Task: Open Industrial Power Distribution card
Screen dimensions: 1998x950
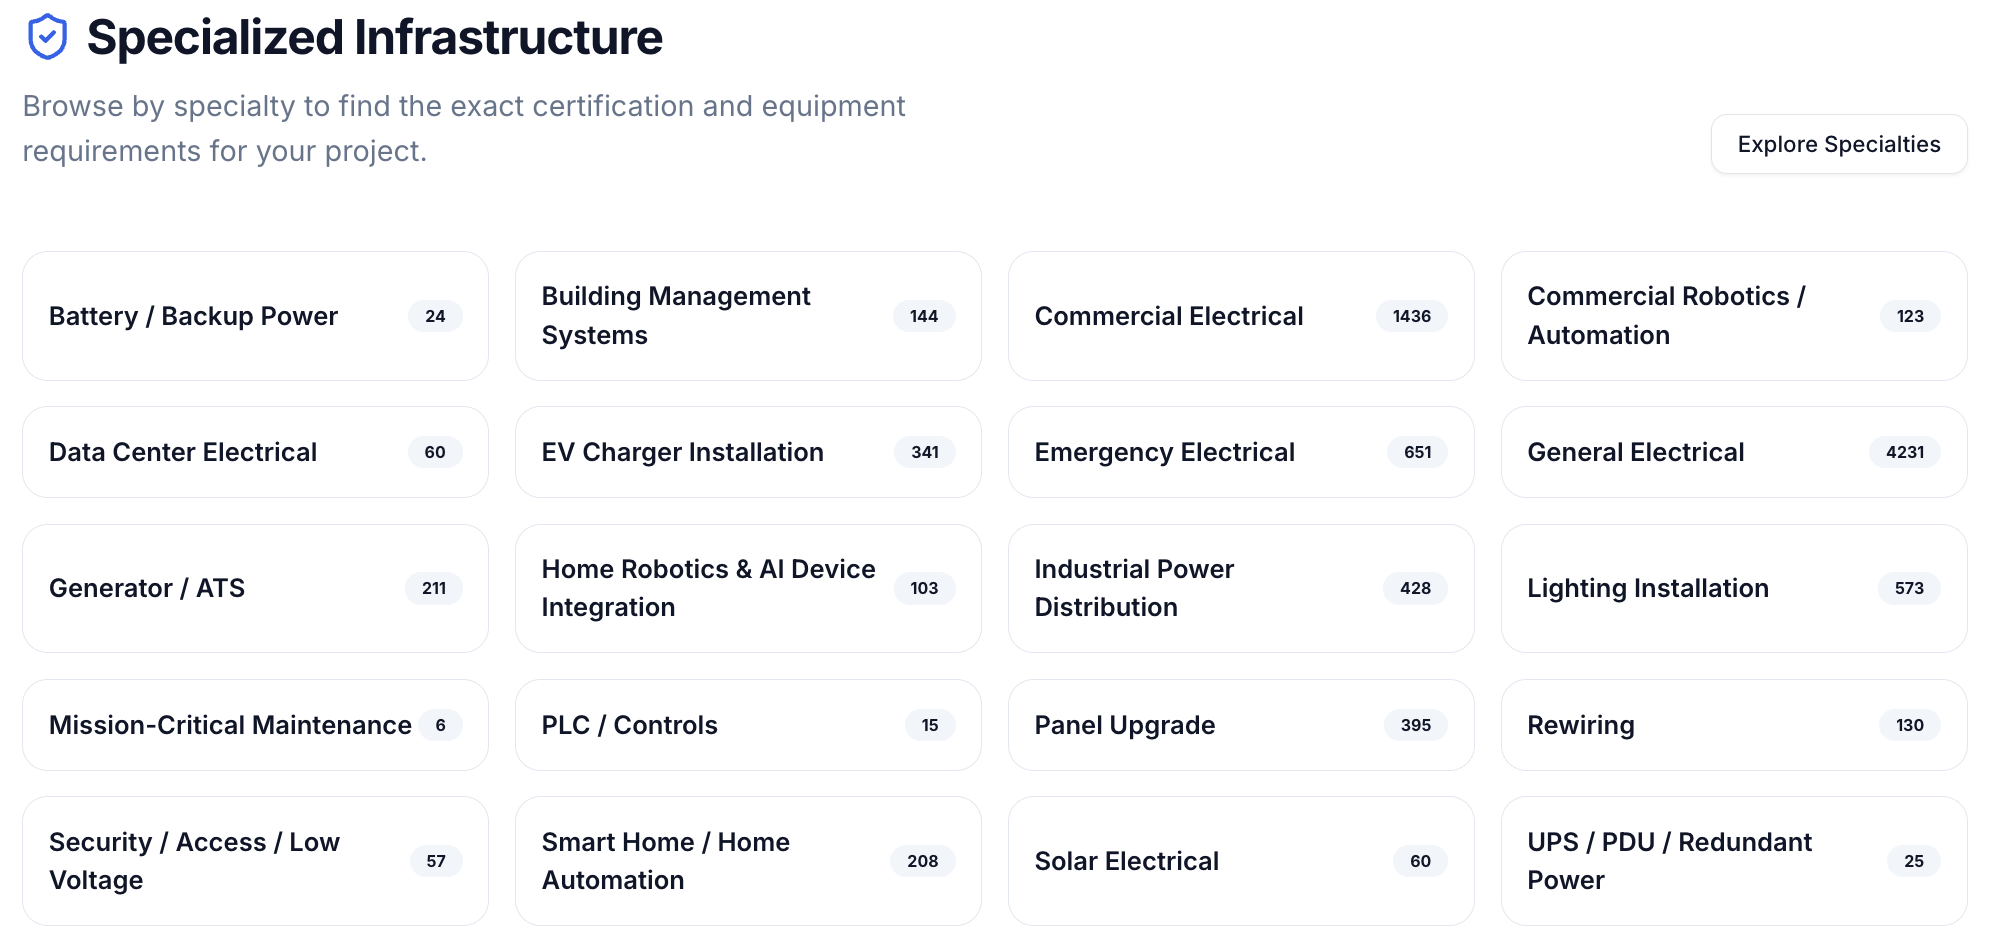Action: coord(1241,588)
